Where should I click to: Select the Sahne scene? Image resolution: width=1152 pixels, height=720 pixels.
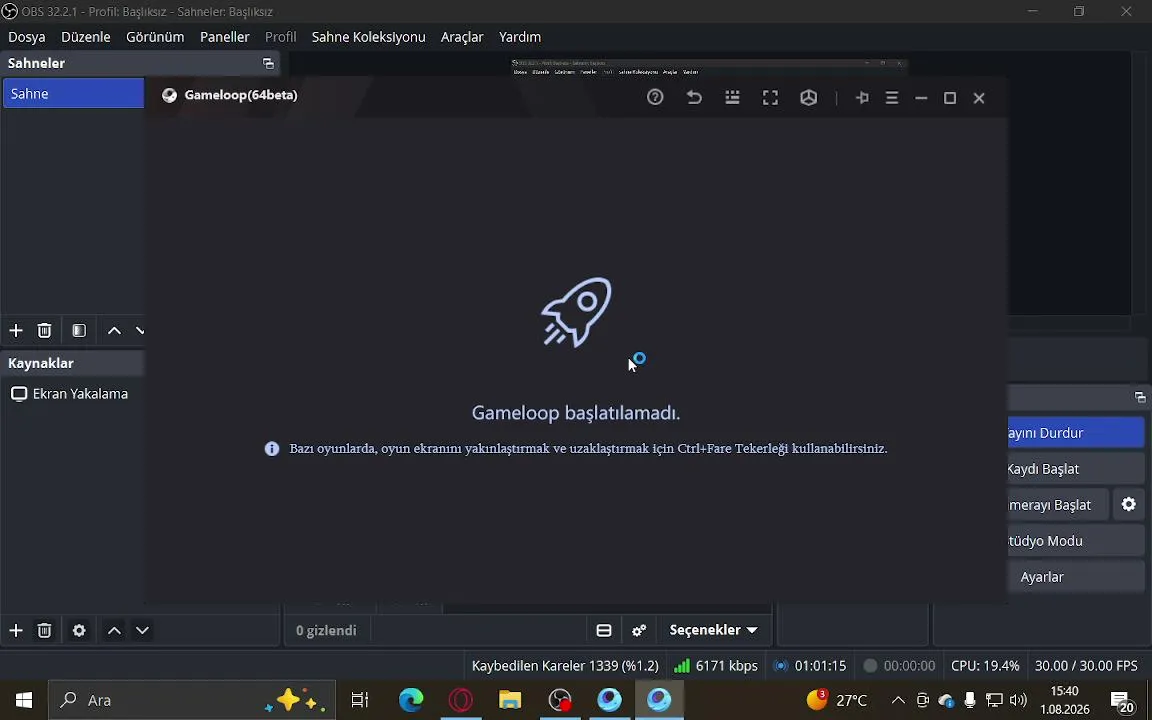(73, 93)
